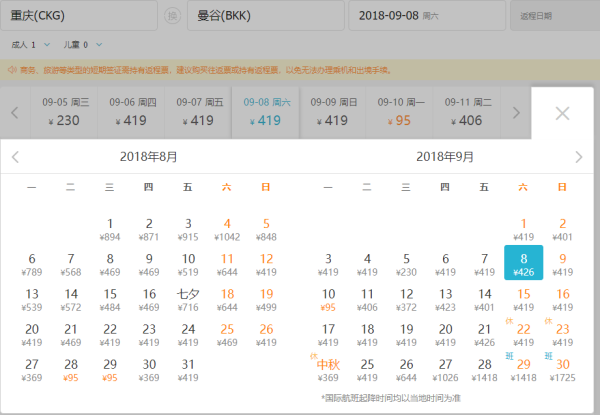Pick 中秋 date priced ¥369
Screen dimensions: 600x415
(x=328, y=370)
